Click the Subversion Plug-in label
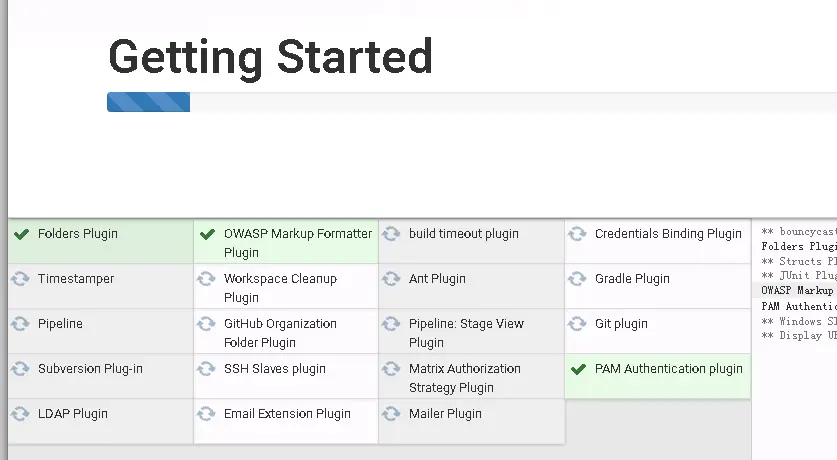Viewport: 837px width, 460px height. point(90,369)
